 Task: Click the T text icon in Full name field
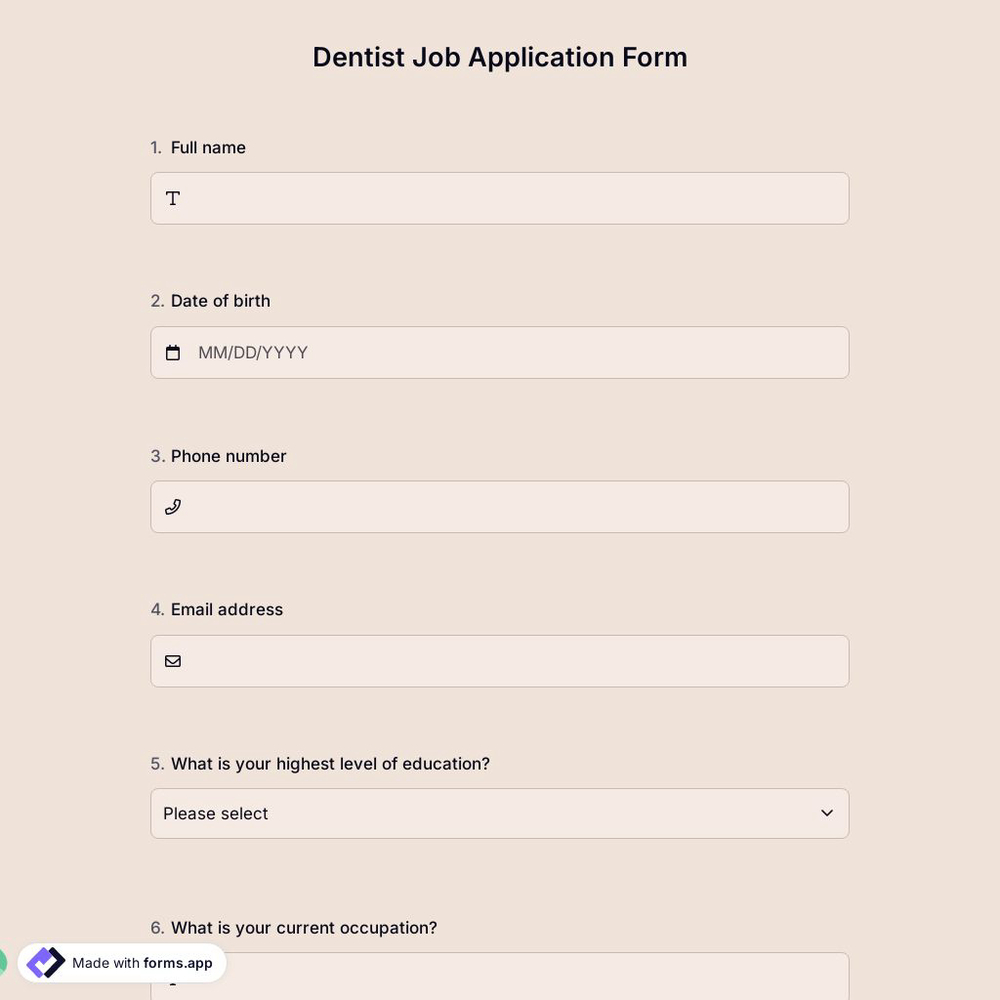click(172, 198)
